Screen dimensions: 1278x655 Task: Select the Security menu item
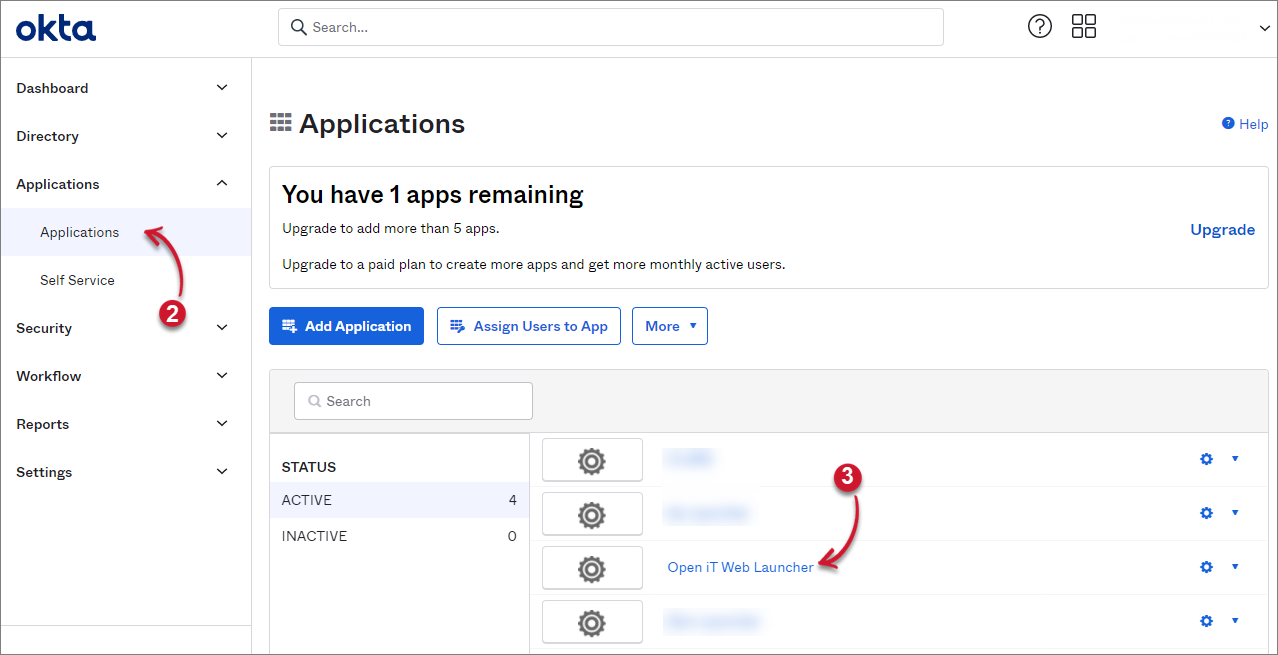44,328
